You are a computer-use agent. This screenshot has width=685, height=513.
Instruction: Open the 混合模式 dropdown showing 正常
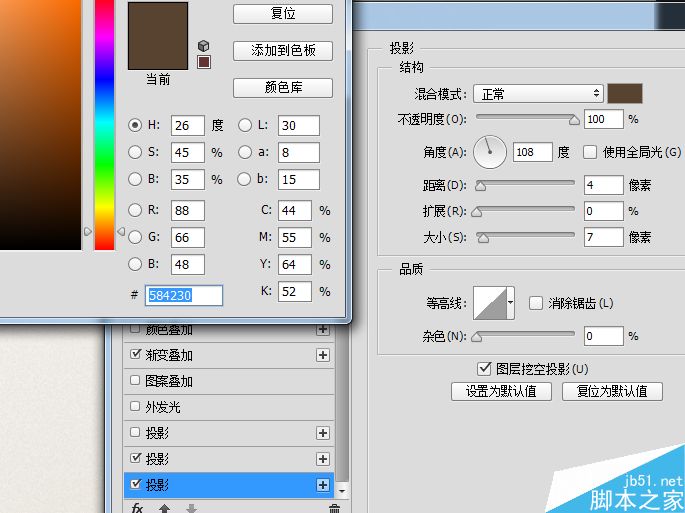coord(538,94)
